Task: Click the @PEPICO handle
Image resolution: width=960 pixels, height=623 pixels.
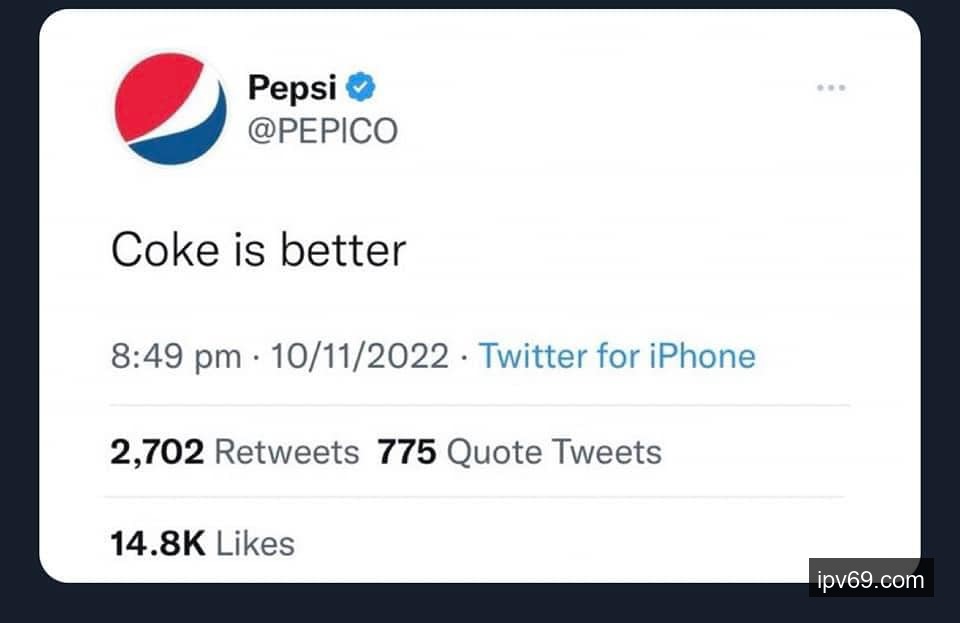Action: point(322,130)
